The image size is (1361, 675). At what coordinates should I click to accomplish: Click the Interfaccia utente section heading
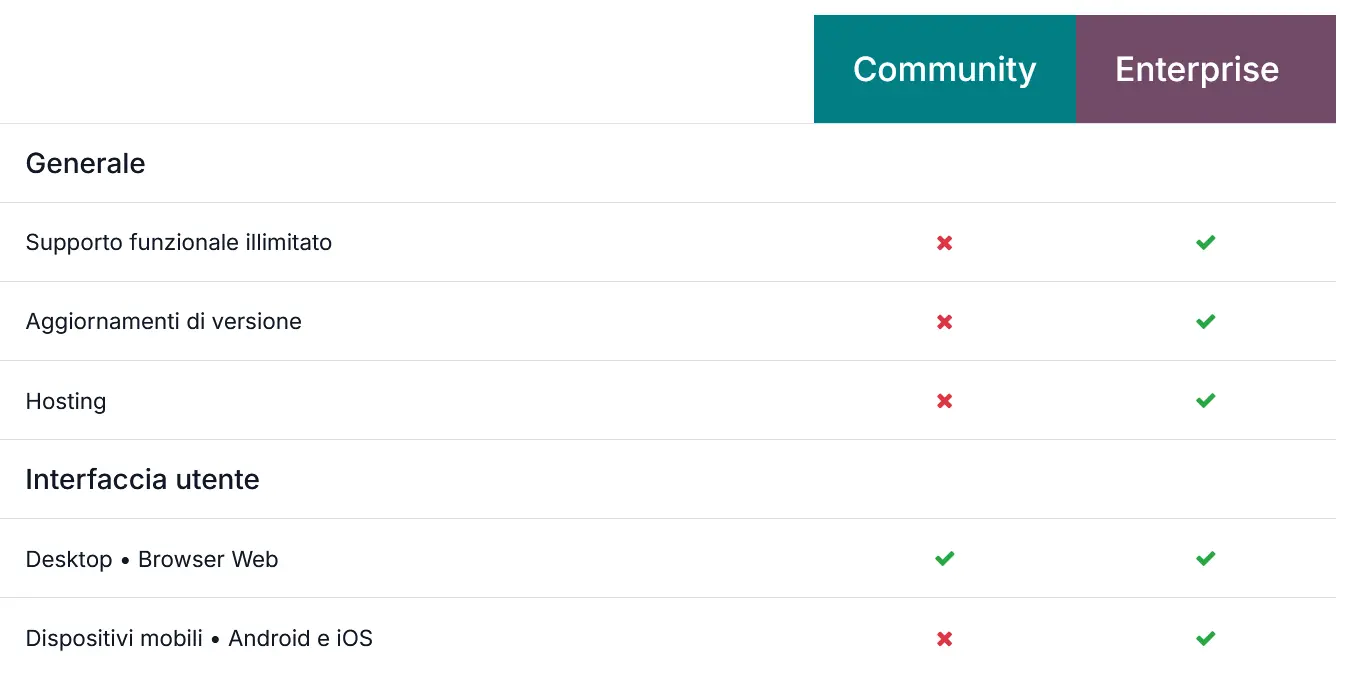coord(142,479)
